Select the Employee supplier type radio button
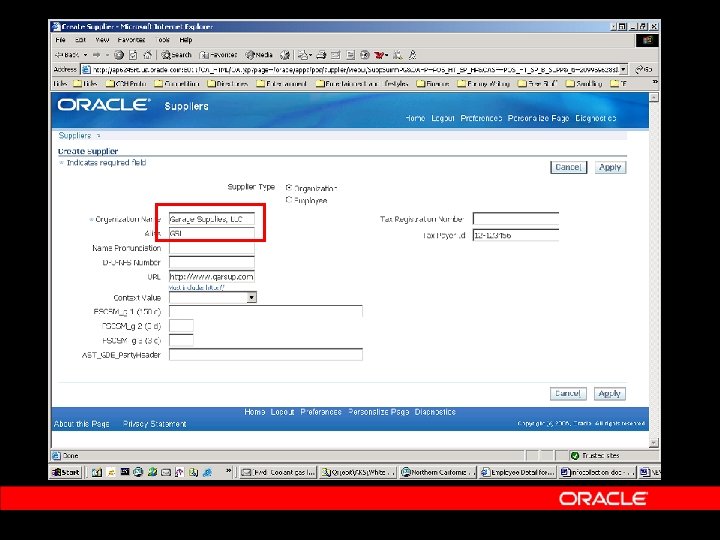720x540 pixels. [289, 200]
